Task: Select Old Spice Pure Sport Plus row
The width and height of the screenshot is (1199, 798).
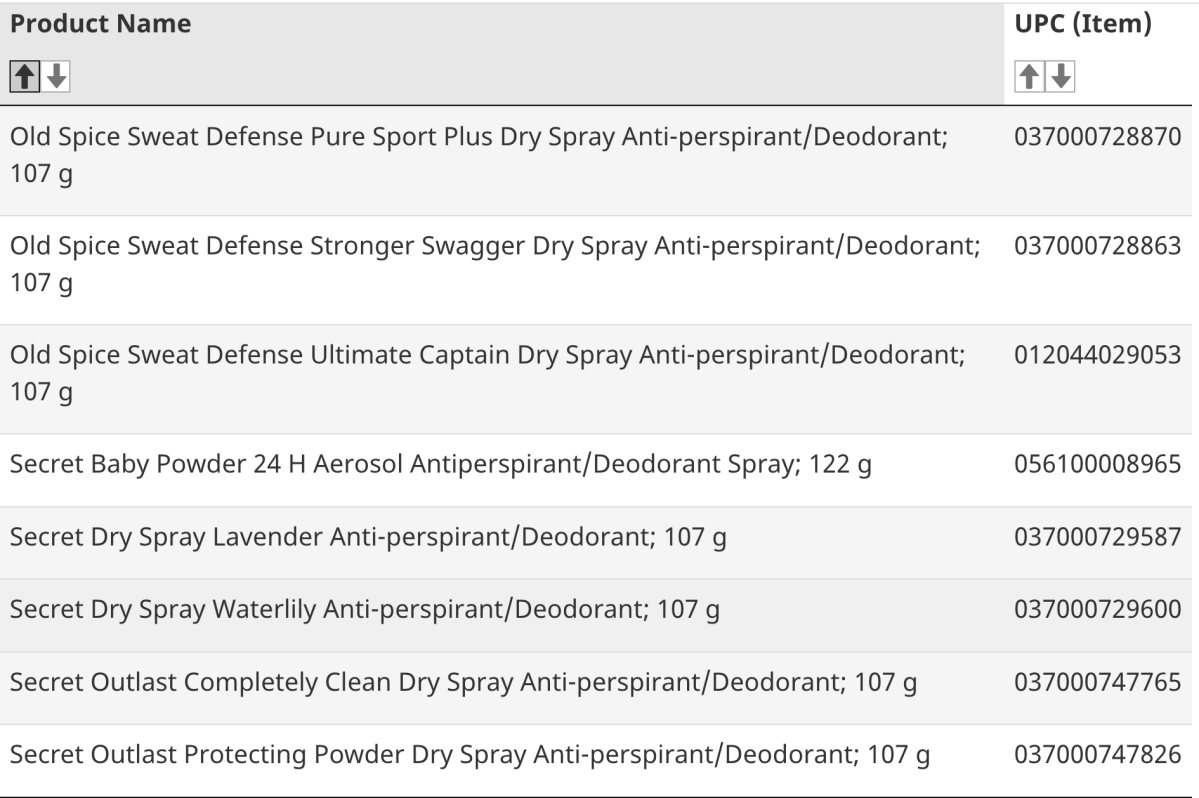Action: point(479,155)
